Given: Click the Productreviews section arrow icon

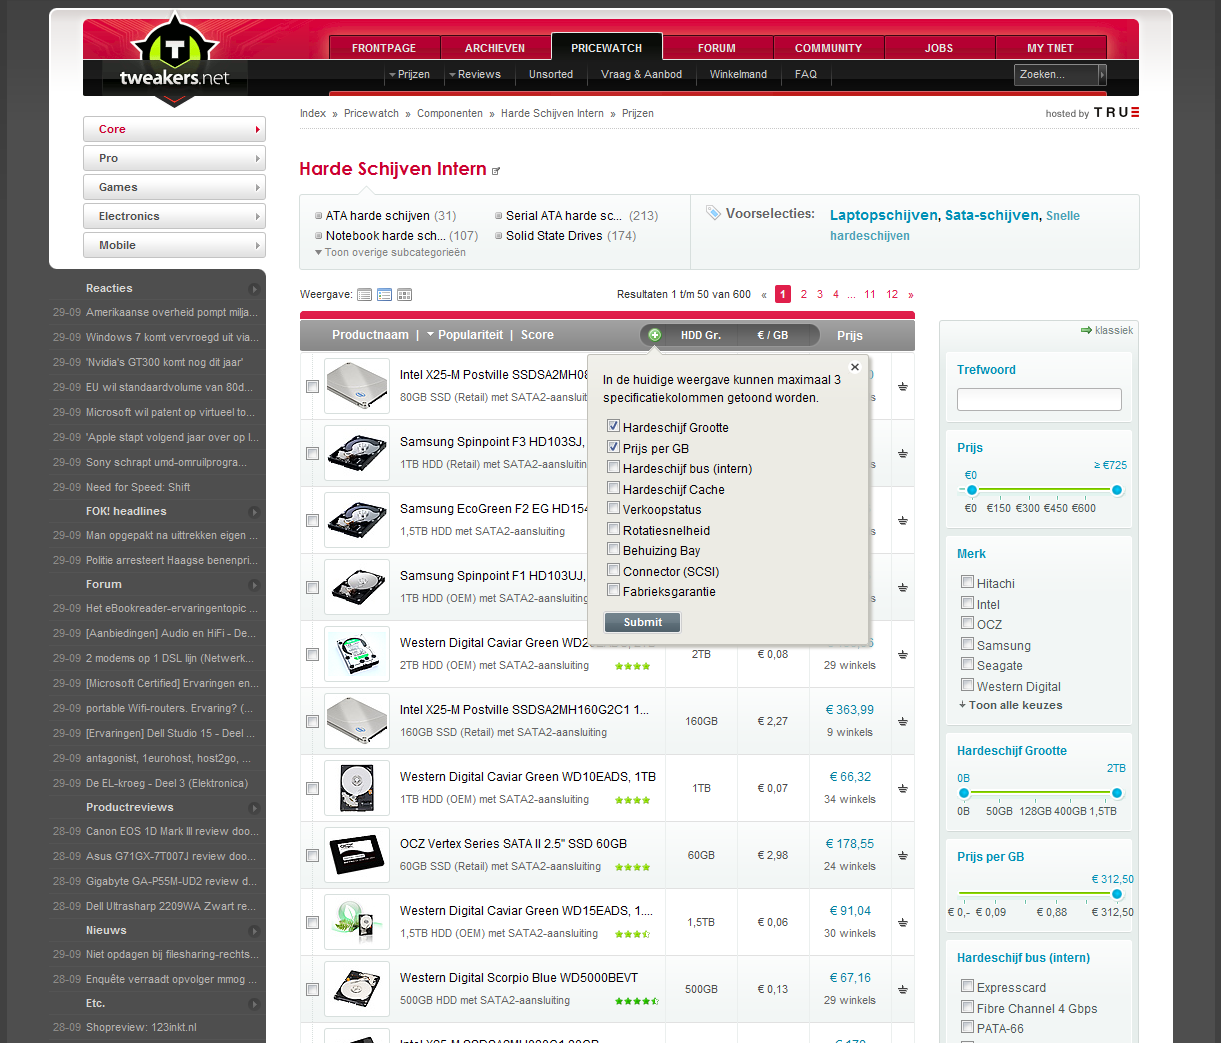Looking at the screenshot, I should point(254,808).
